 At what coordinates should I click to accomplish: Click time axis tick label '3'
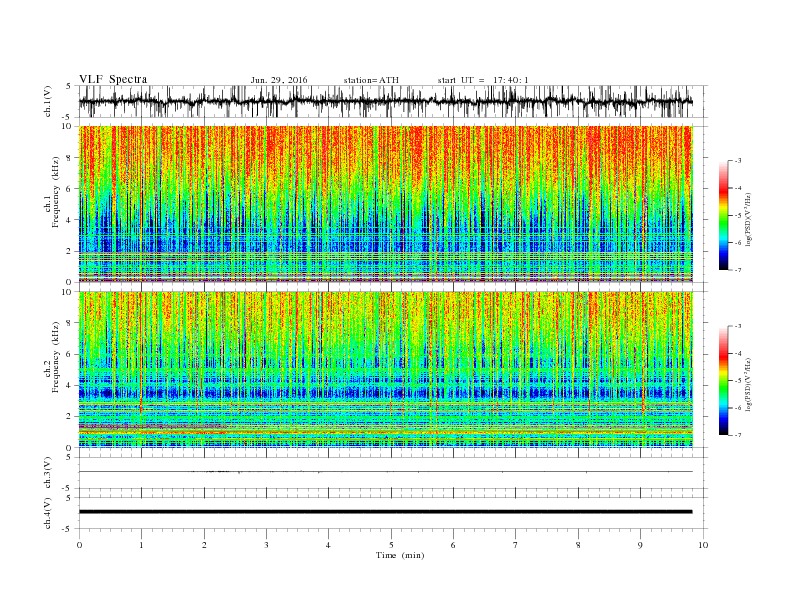pyautogui.click(x=266, y=545)
